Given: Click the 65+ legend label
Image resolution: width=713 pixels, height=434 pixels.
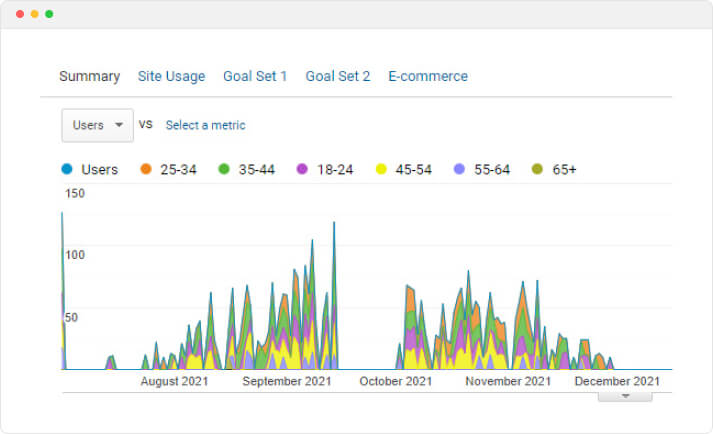Looking at the screenshot, I should pos(564,170).
